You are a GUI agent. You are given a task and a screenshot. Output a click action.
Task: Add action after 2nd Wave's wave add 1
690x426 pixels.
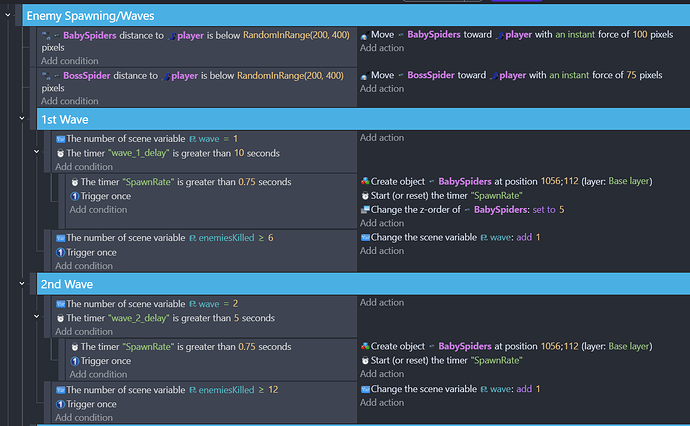tap(382, 403)
